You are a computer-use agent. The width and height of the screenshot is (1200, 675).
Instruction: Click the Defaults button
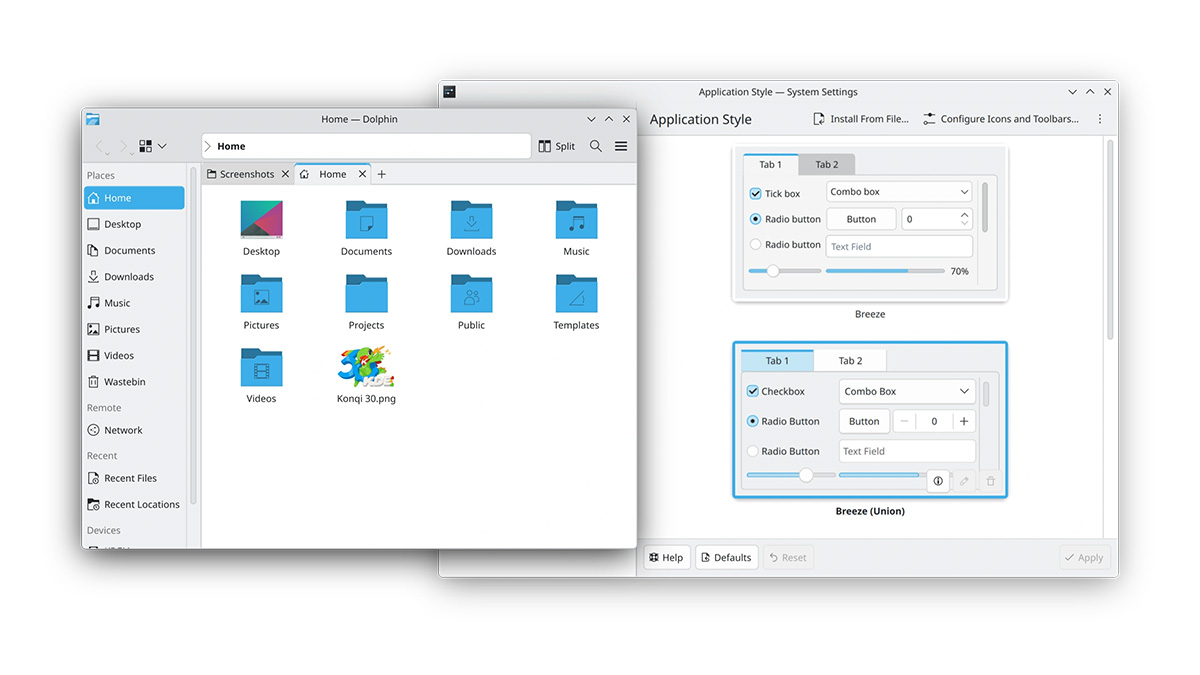[x=726, y=557]
